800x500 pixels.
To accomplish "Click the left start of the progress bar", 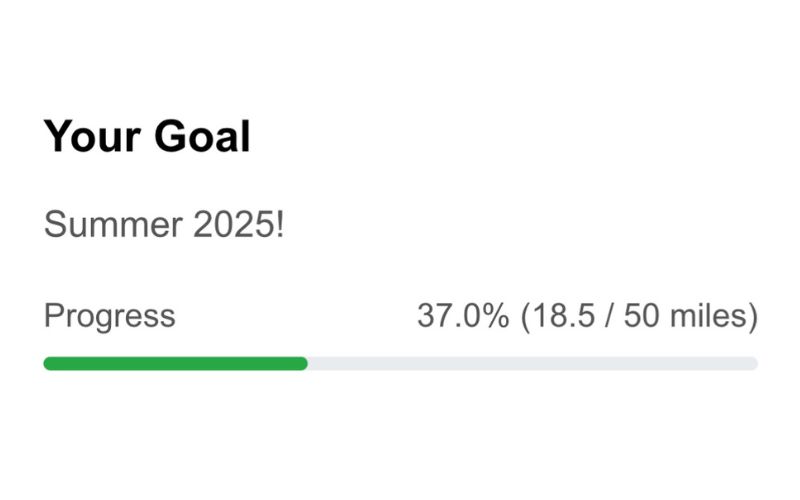I will (48, 363).
